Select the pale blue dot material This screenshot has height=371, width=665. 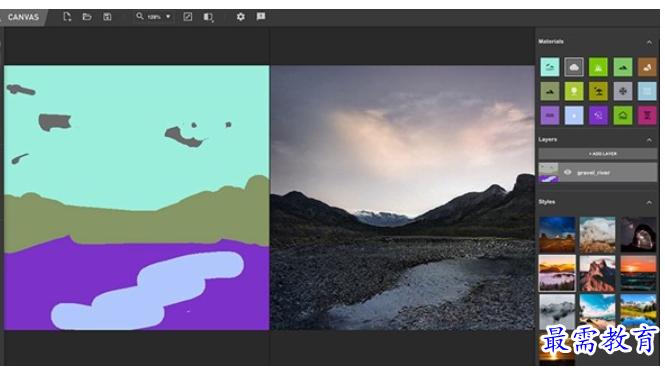pyautogui.click(x=574, y=115)
